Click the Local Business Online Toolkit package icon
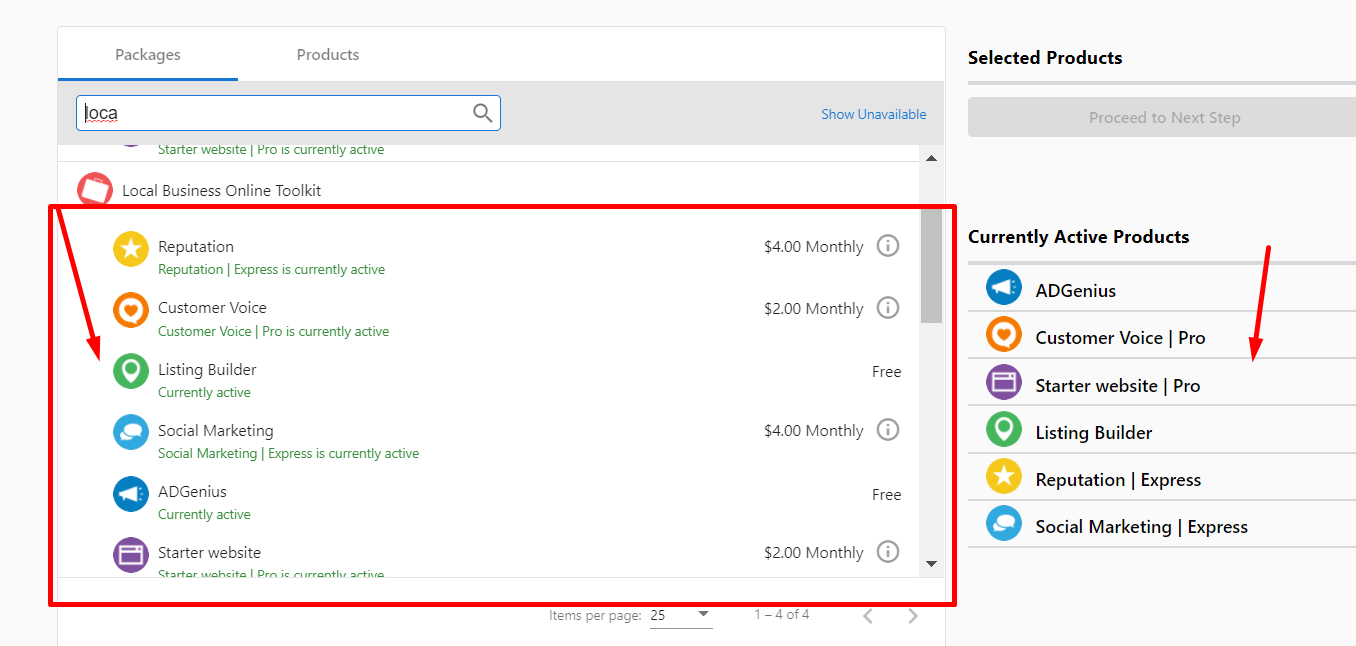This screenshot has width=1356, height=646. (x=95, y=189)
